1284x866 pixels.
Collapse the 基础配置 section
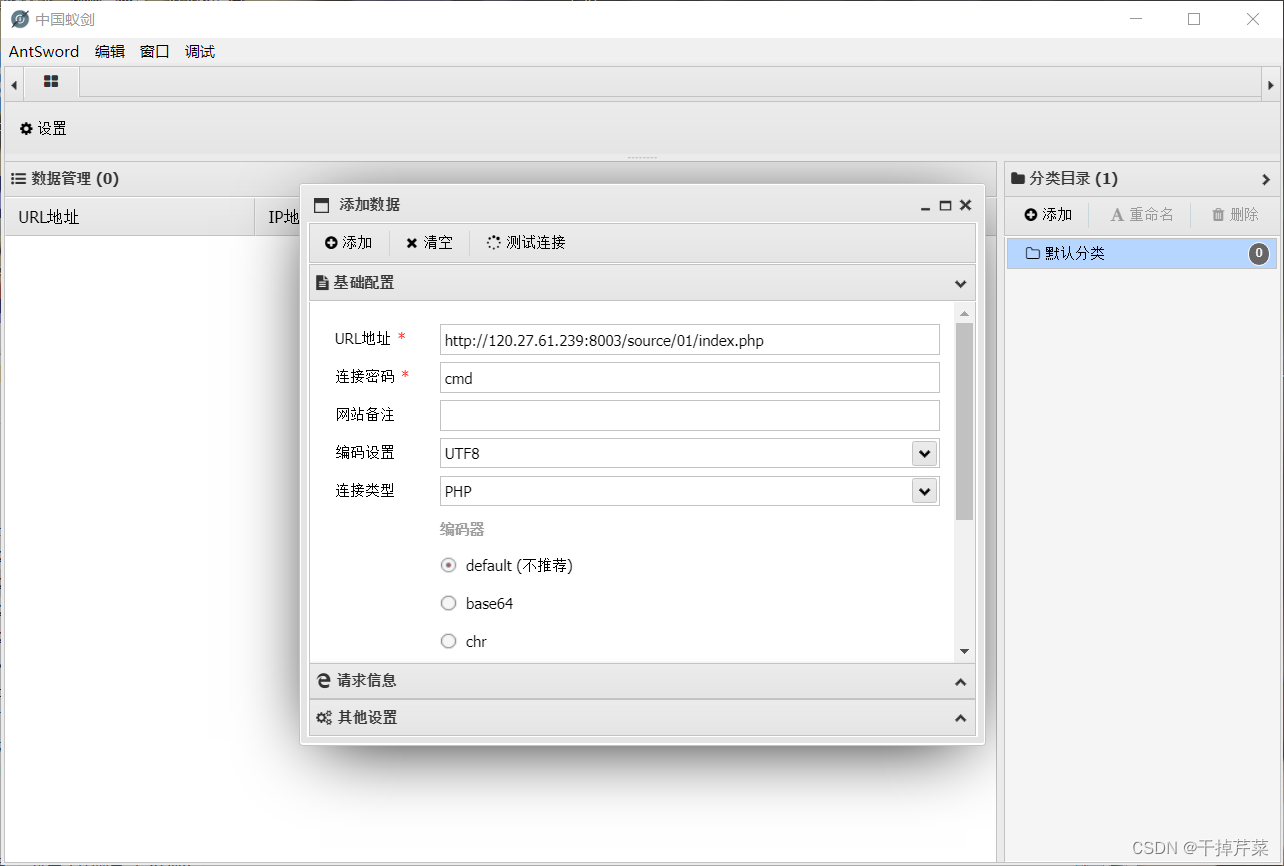[960, 283]
